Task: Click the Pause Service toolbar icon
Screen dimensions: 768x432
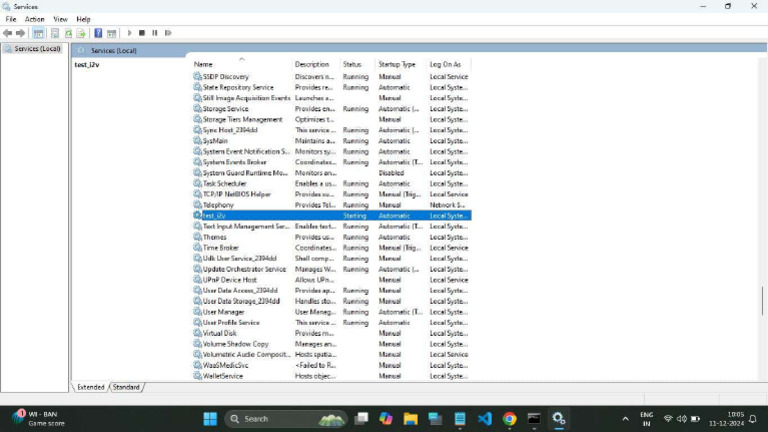Action: coord(155,33)
